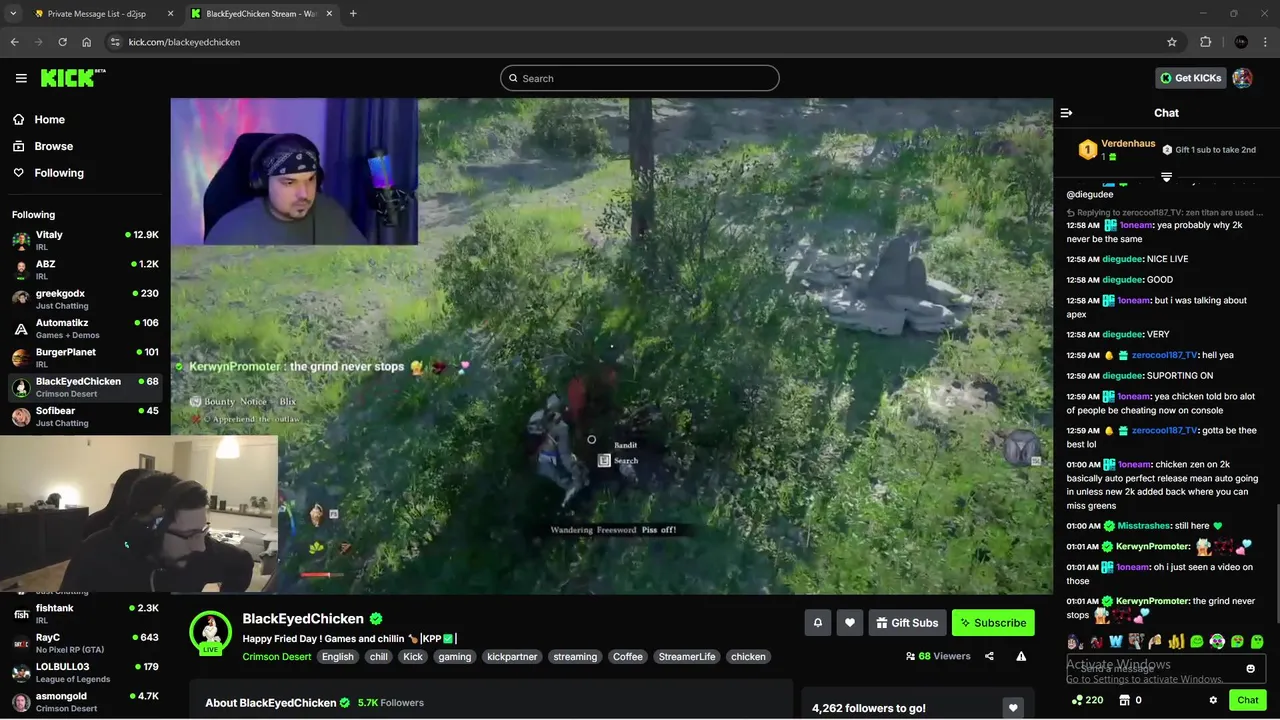
Task: Open the hamburger sidebar menu
Action: (21, 78)
